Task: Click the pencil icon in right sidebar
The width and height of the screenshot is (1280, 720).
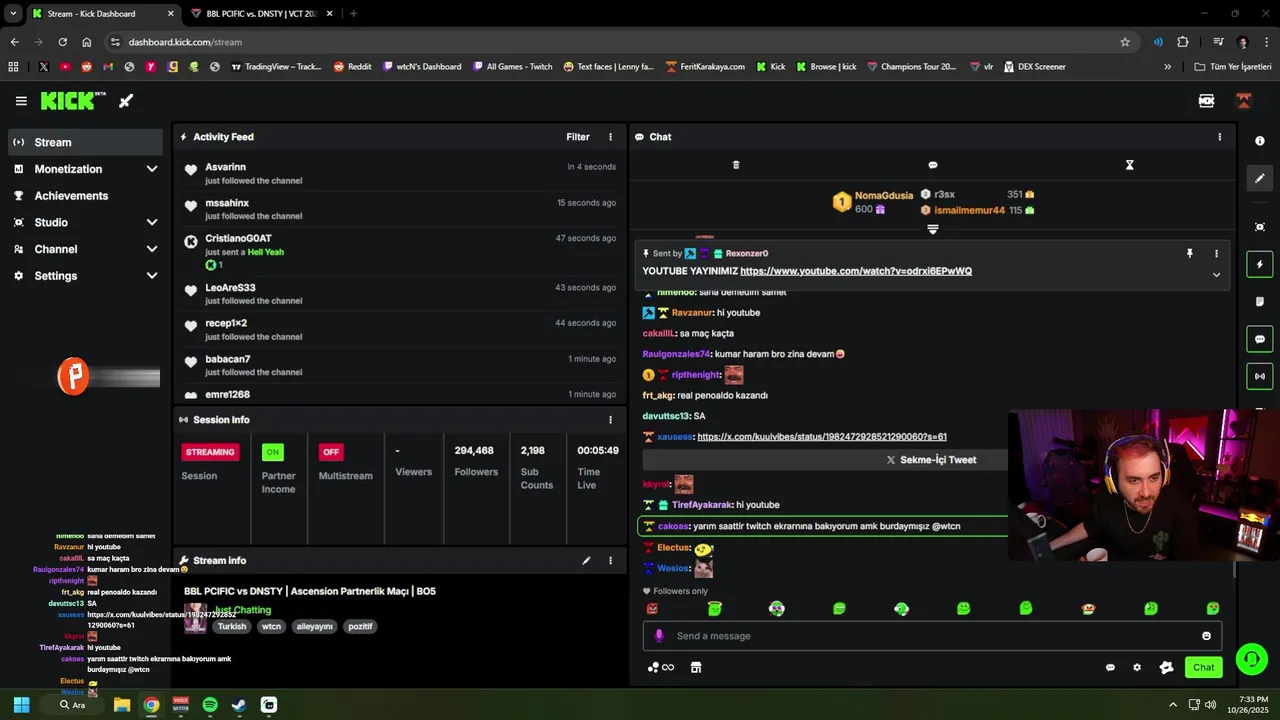Action: pos(1260,178)
